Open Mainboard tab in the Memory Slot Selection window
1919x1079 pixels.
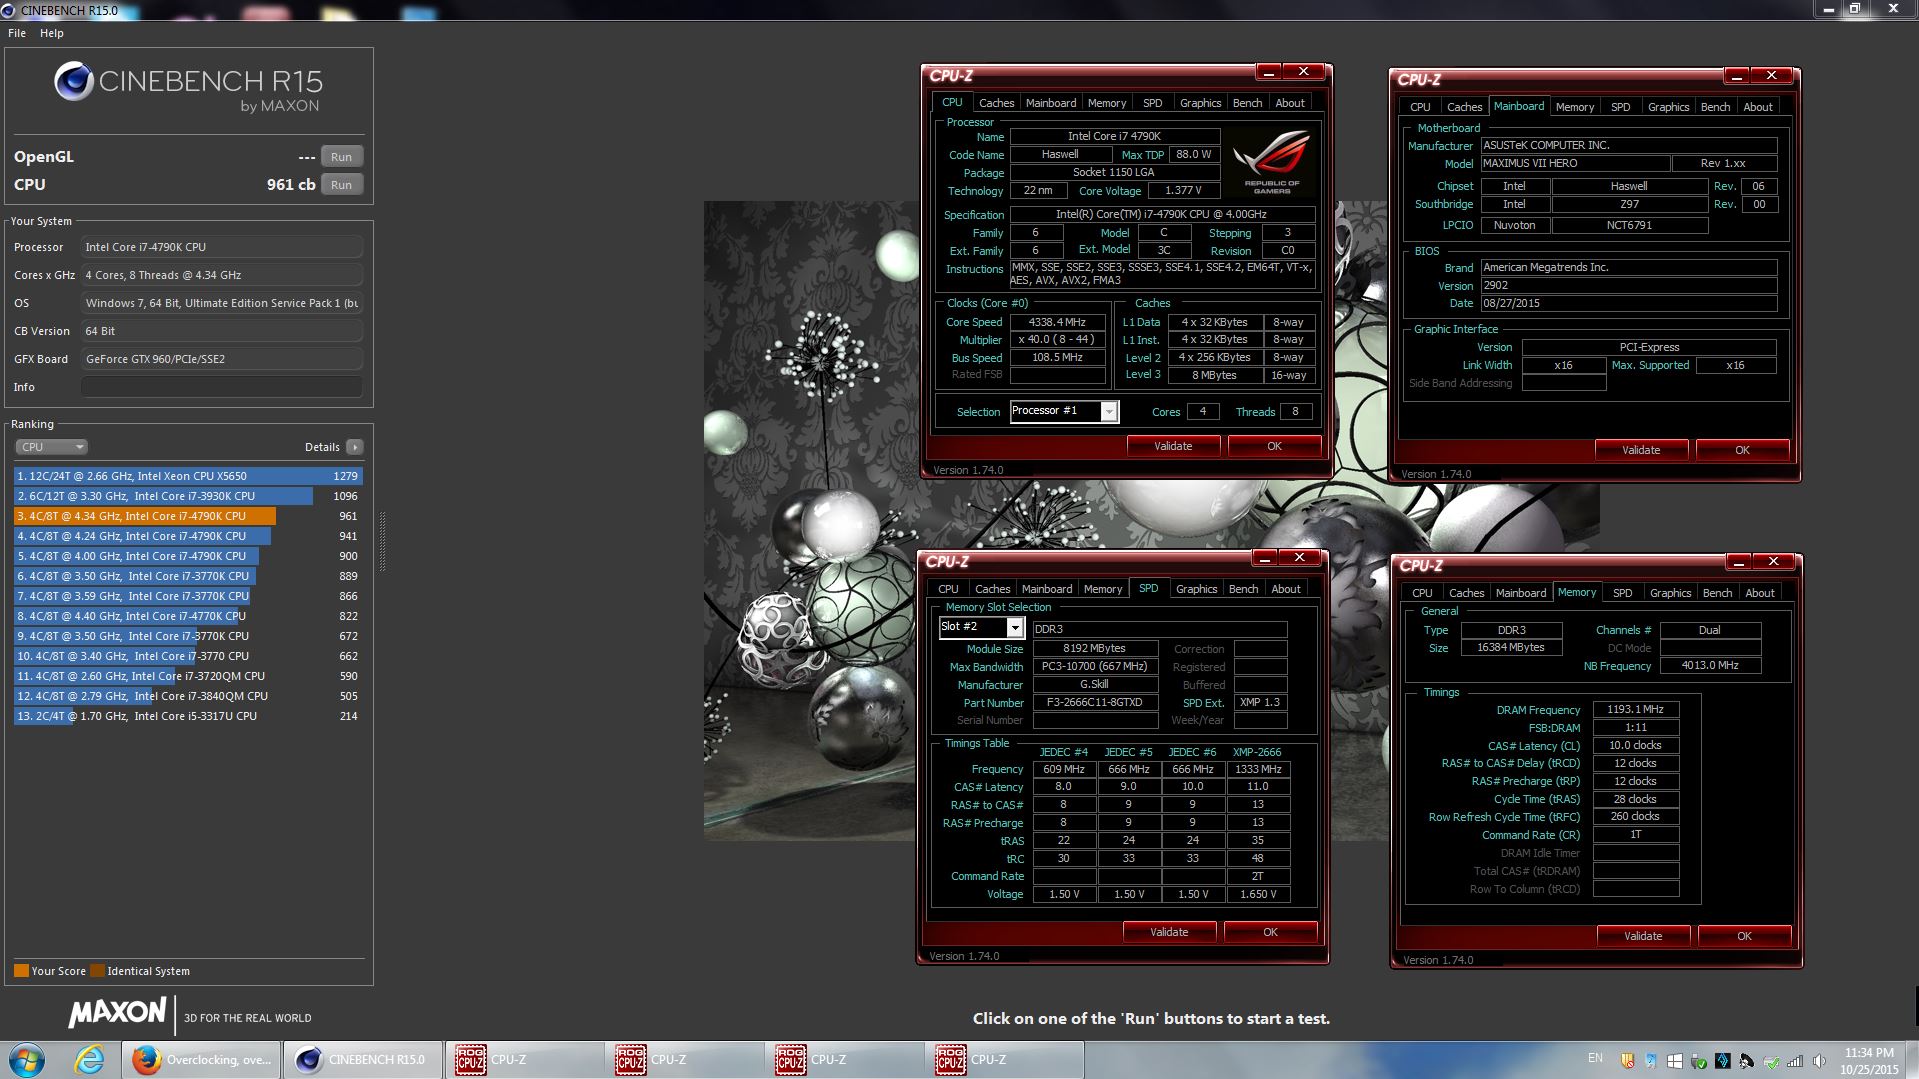coord(1047,589)
